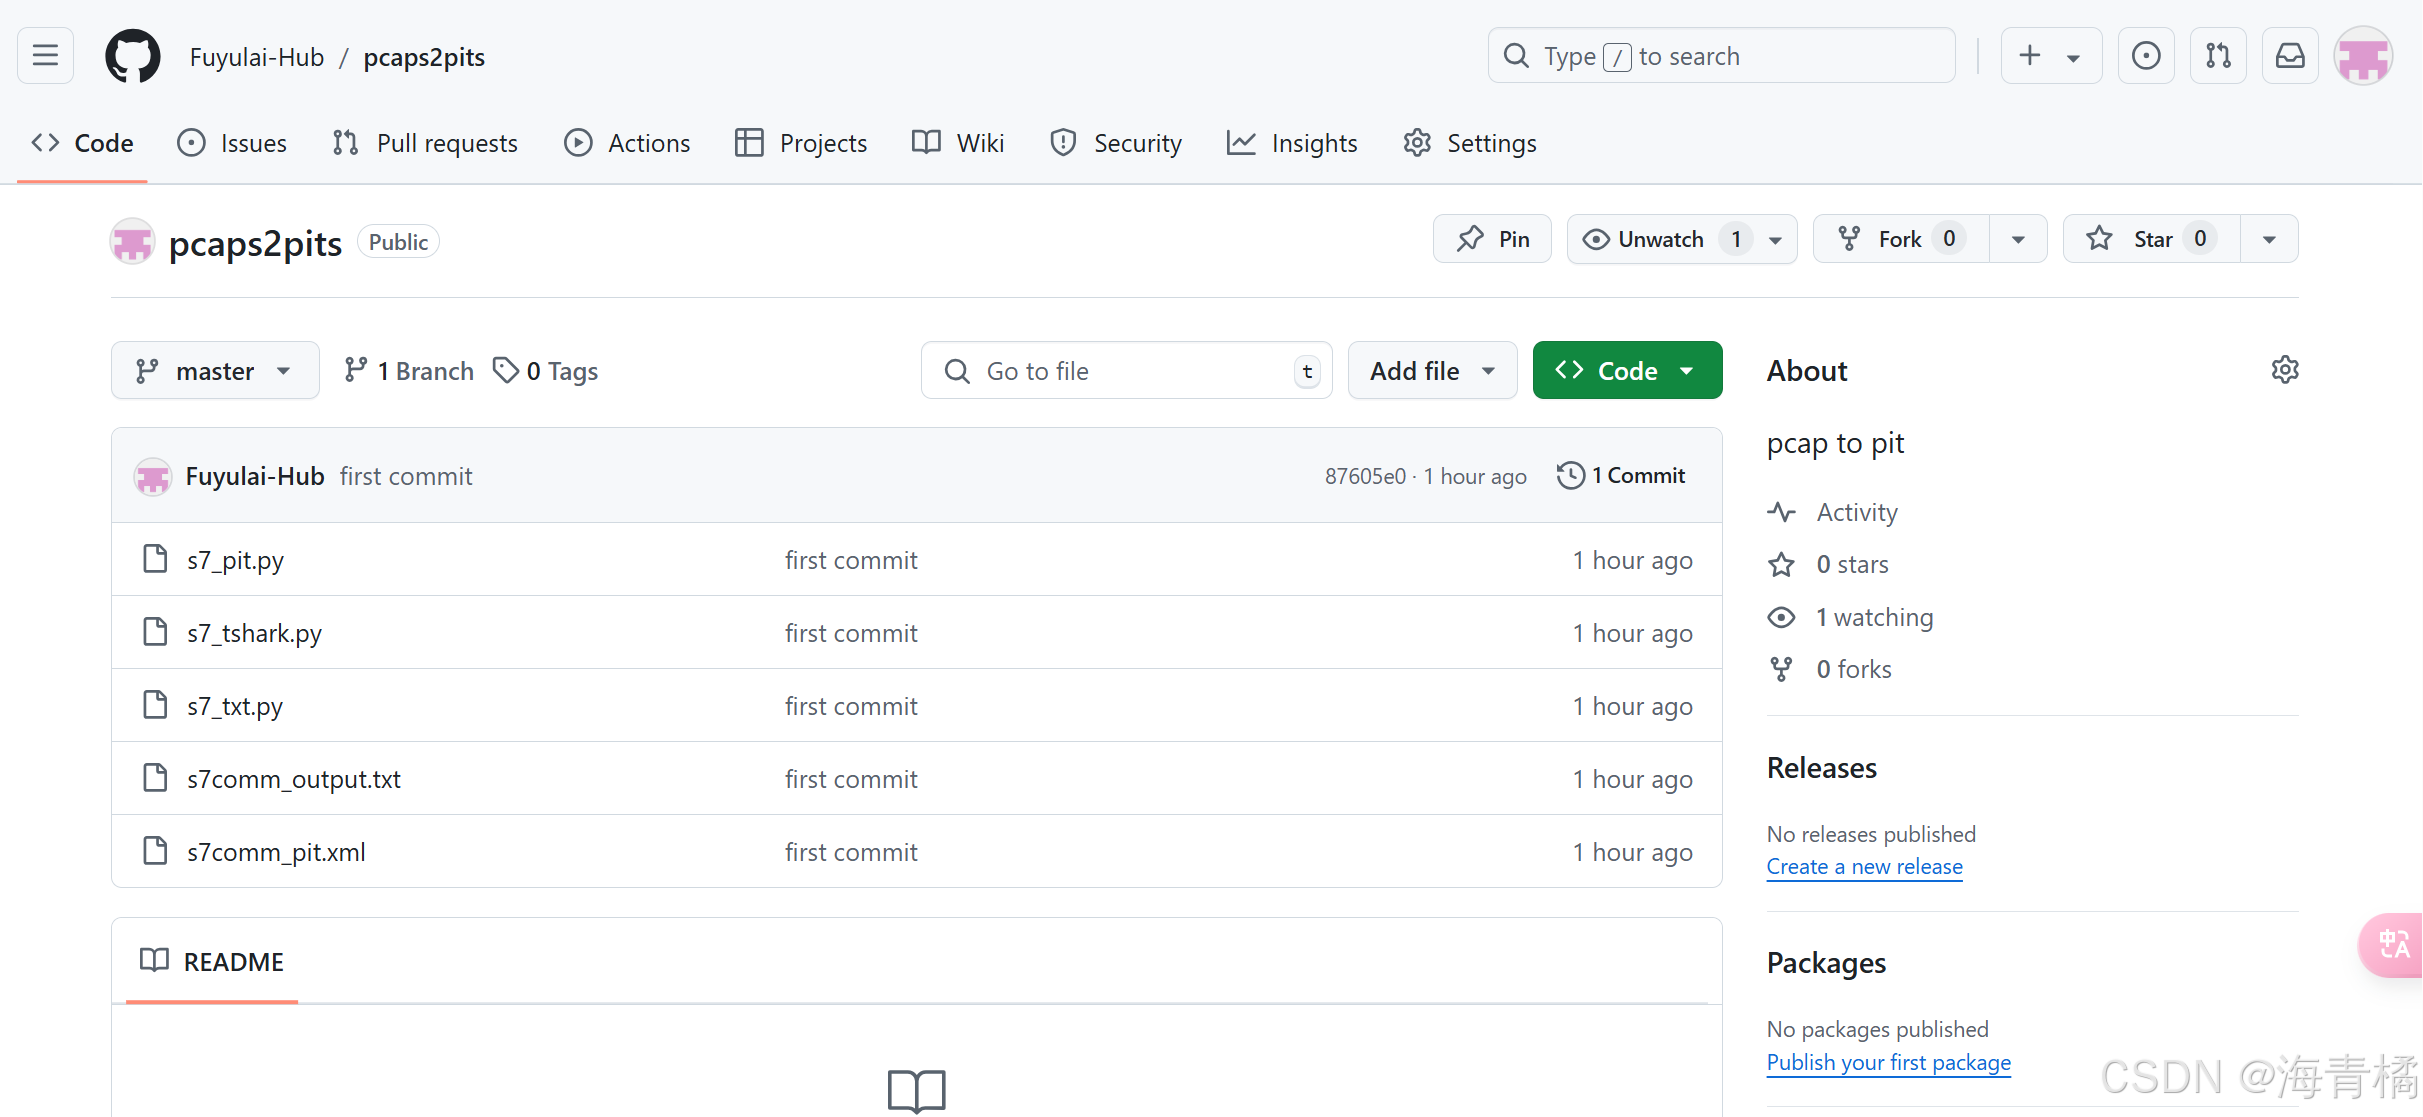
Task: Fork the repository
Action: (1901, 239)
